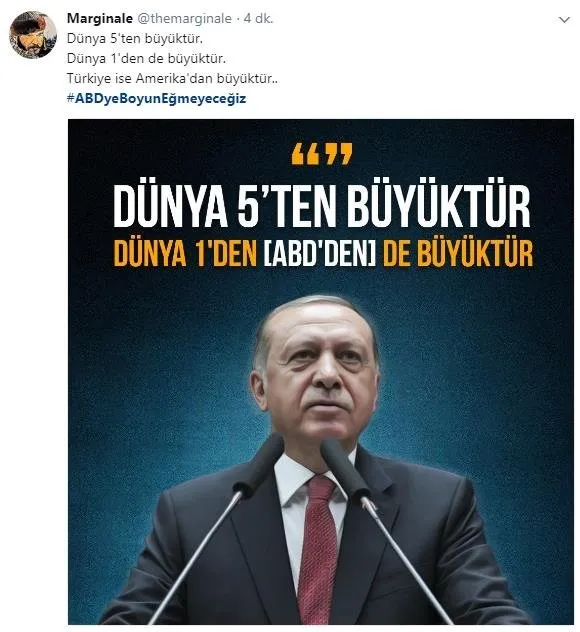580x632 pixels.
Task: Open the #ABDyeBoyunEğmeyeceğiz hashtag
Action: point(156,98)
